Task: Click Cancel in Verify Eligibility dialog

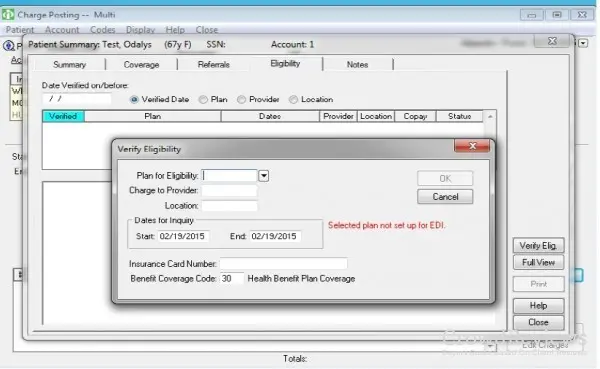Action: tap(445, 197)
